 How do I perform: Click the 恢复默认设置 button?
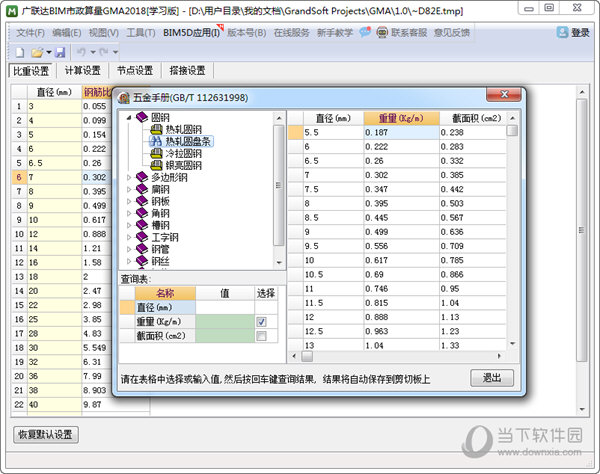point(46,435)
